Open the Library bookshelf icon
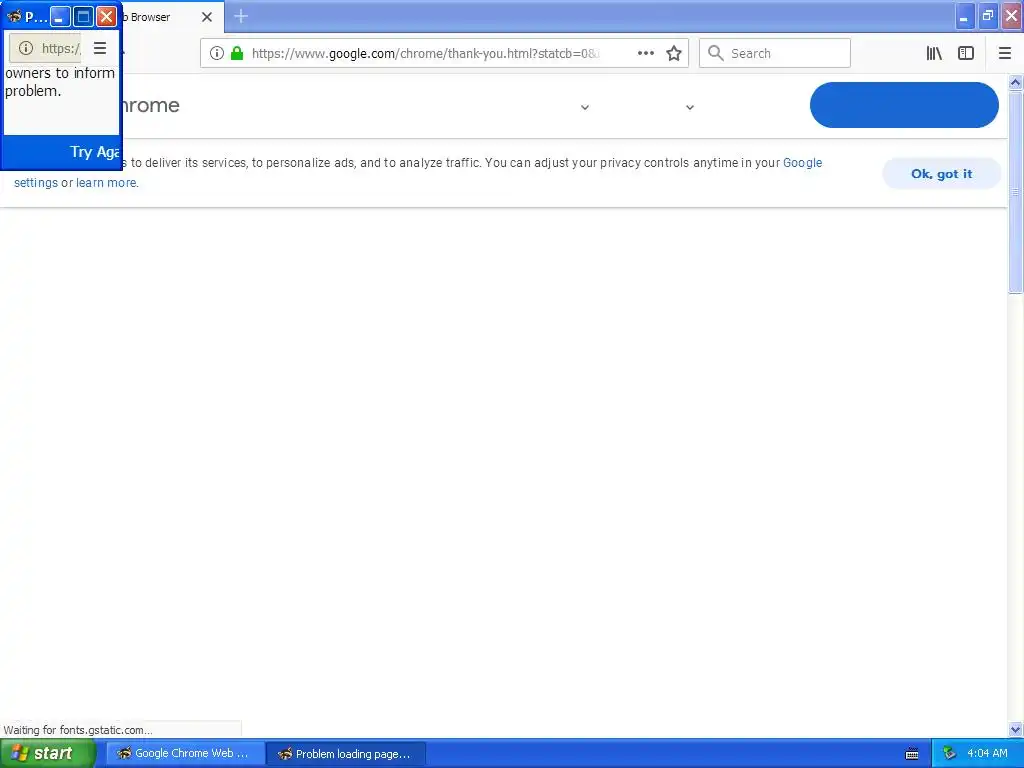 pyautogui.click(x=934, y=54)
